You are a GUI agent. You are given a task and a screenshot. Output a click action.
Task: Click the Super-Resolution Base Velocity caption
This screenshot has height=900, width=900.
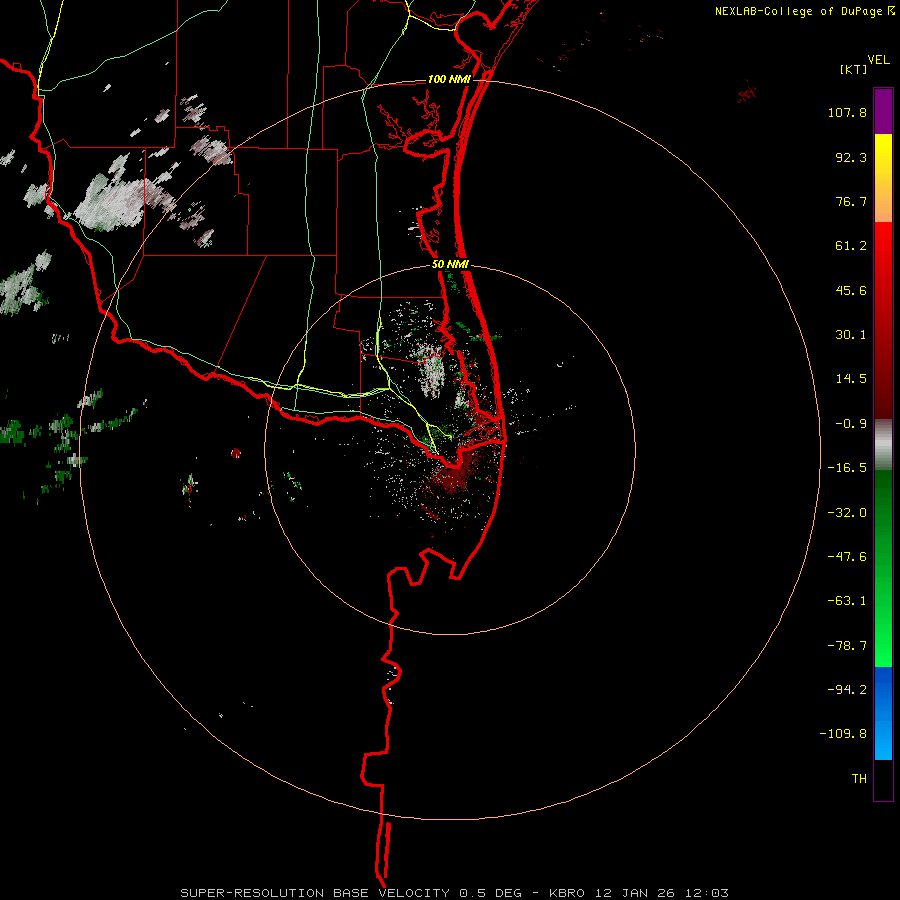pos(455,893)
